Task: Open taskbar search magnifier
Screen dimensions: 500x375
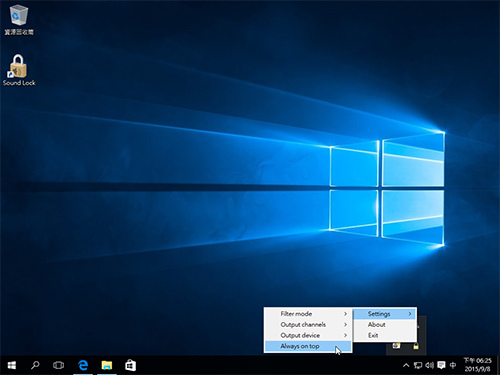Action: coord(35,365)
